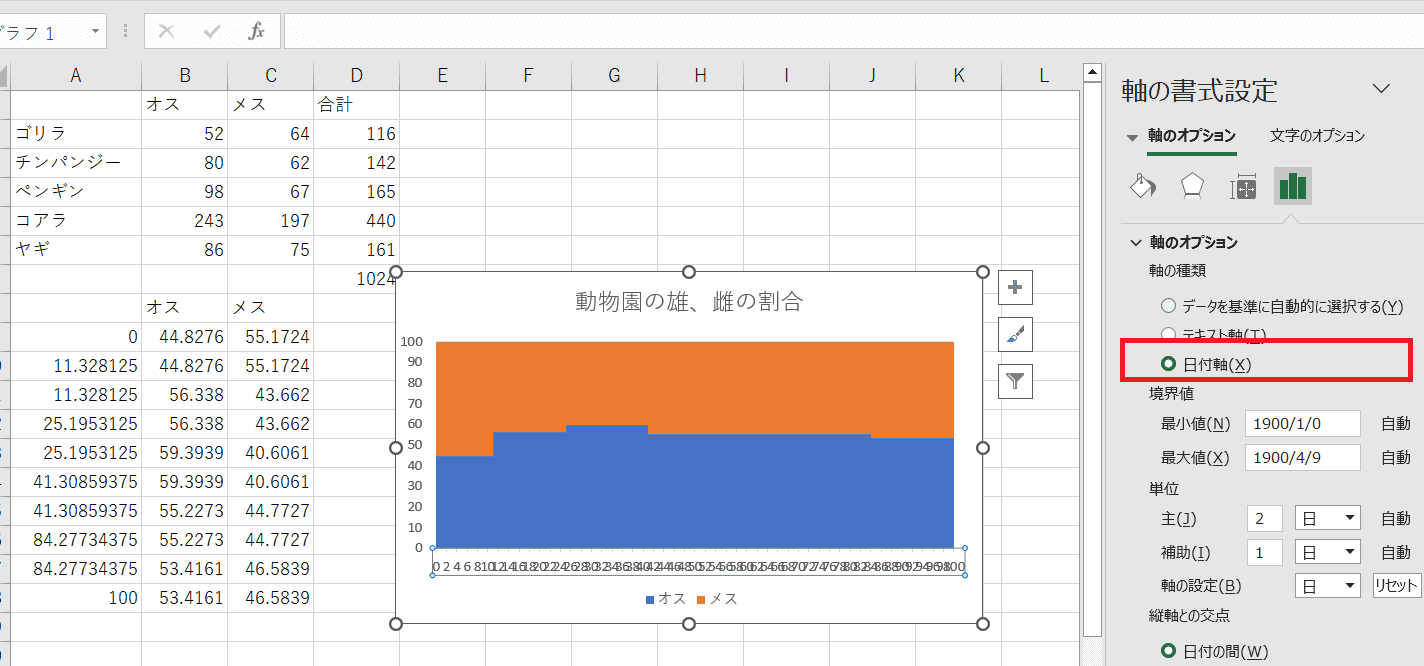Select column D header
The image size is (1424, 666).
click(356, 75)
